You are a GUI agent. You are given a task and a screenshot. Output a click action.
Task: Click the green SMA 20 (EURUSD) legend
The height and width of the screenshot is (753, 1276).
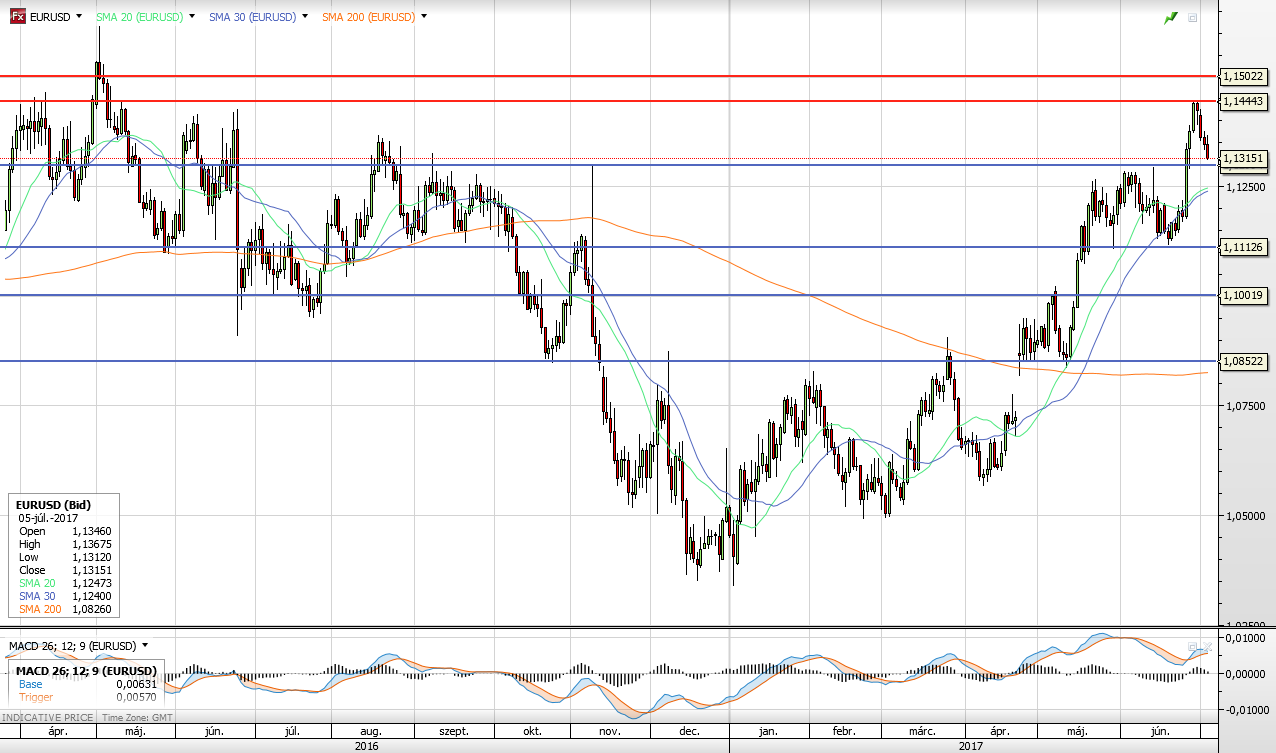[x=139, y=17]
